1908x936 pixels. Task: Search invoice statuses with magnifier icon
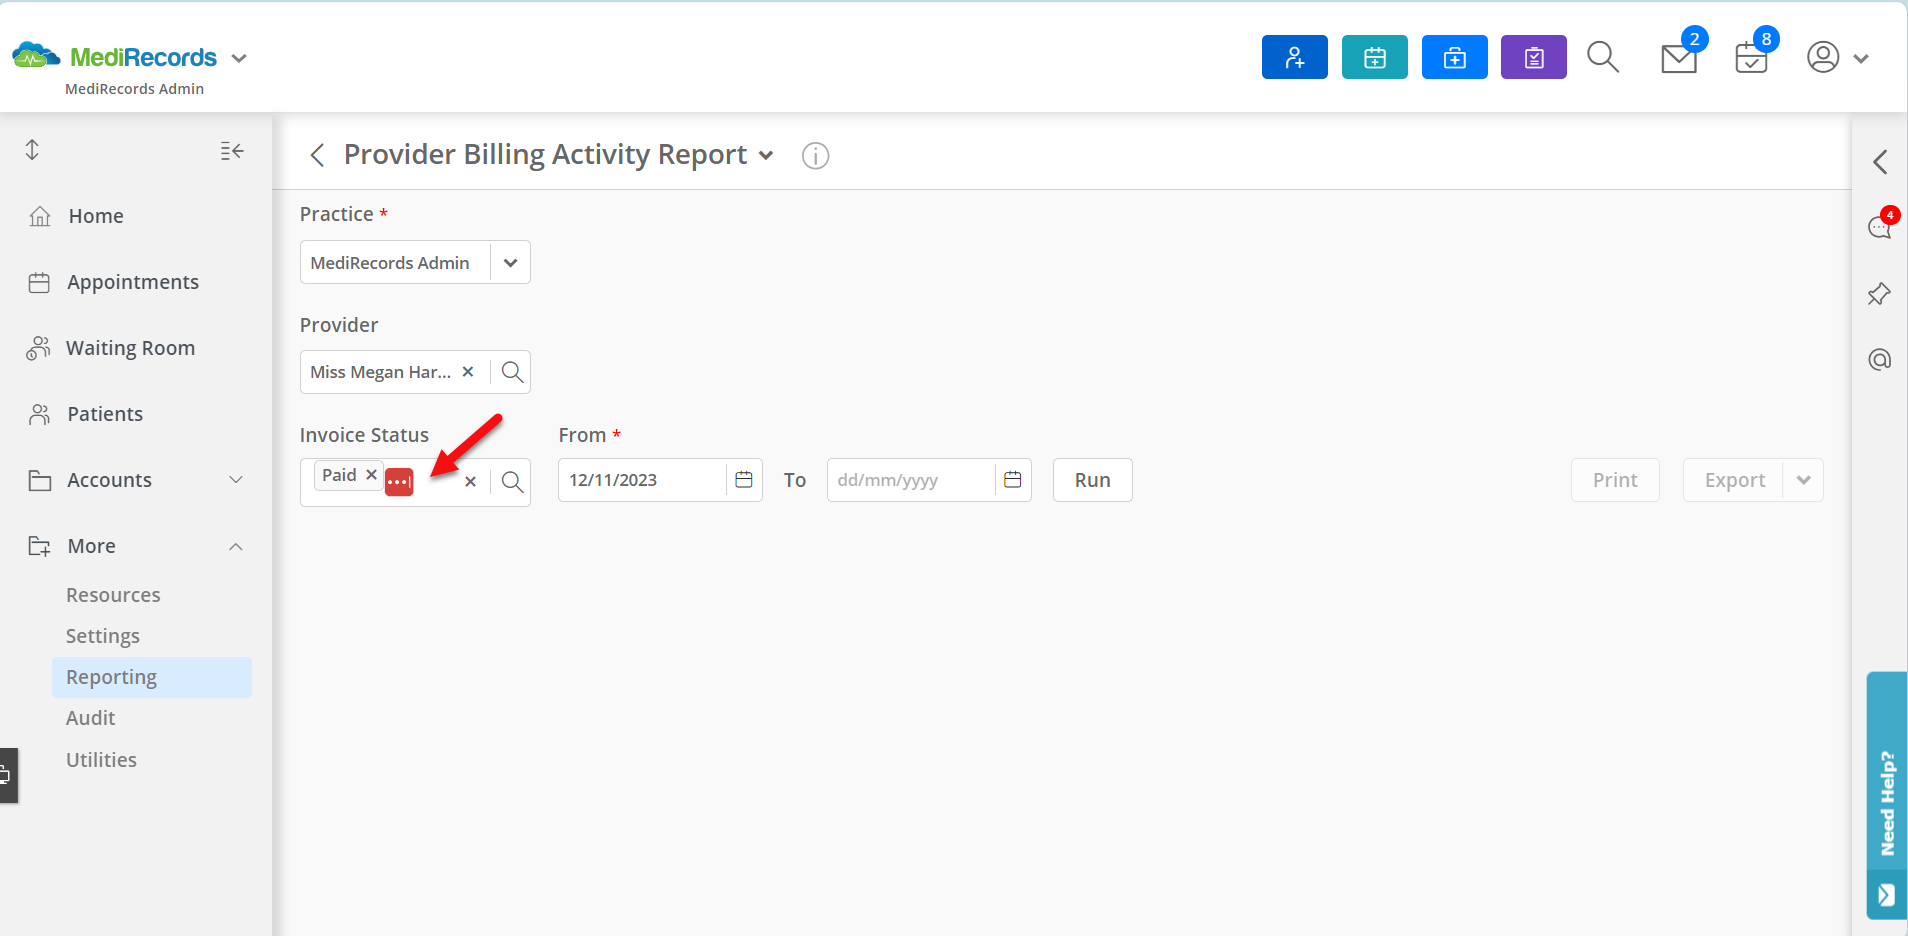[512, 482]
